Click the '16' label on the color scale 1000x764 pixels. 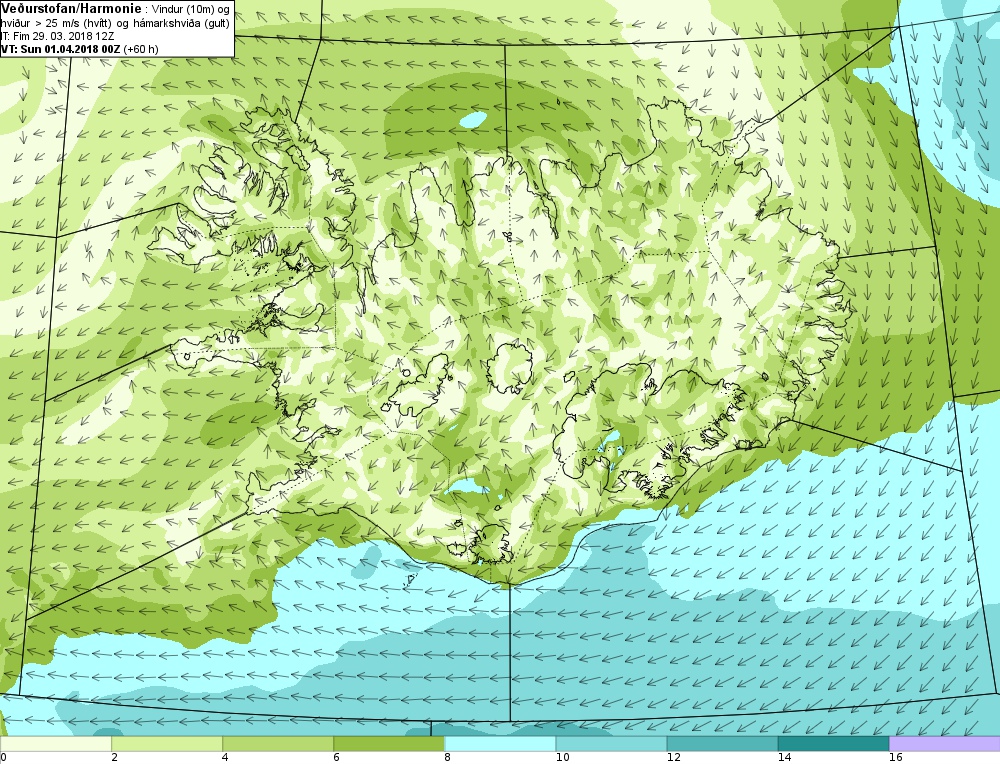pyautogui.click(x=895, y=758)
